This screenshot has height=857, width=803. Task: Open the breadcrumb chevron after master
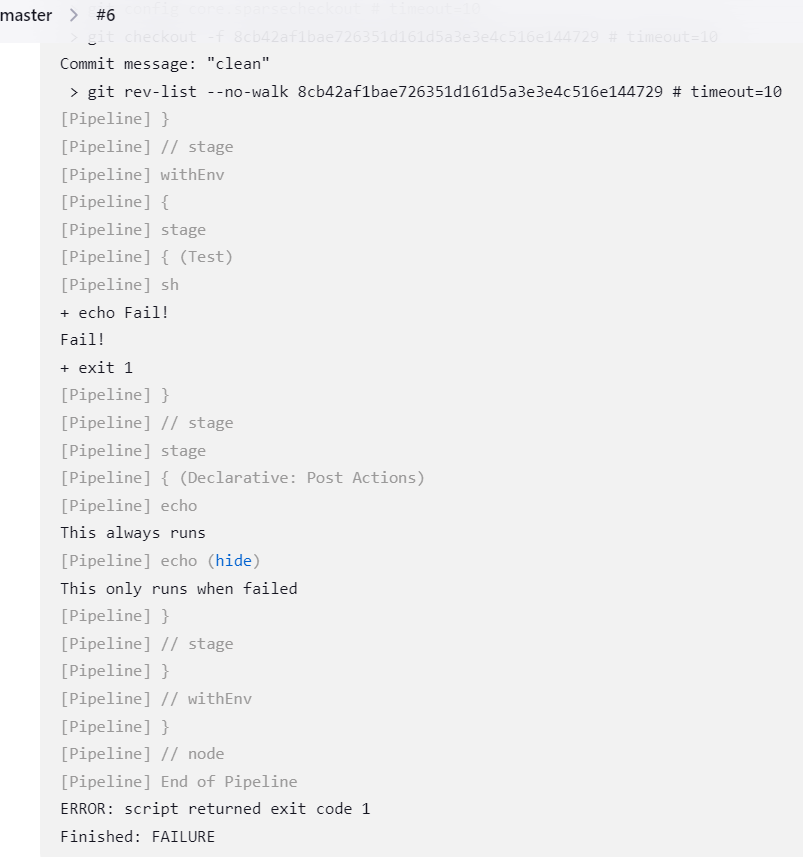point(74,15)
